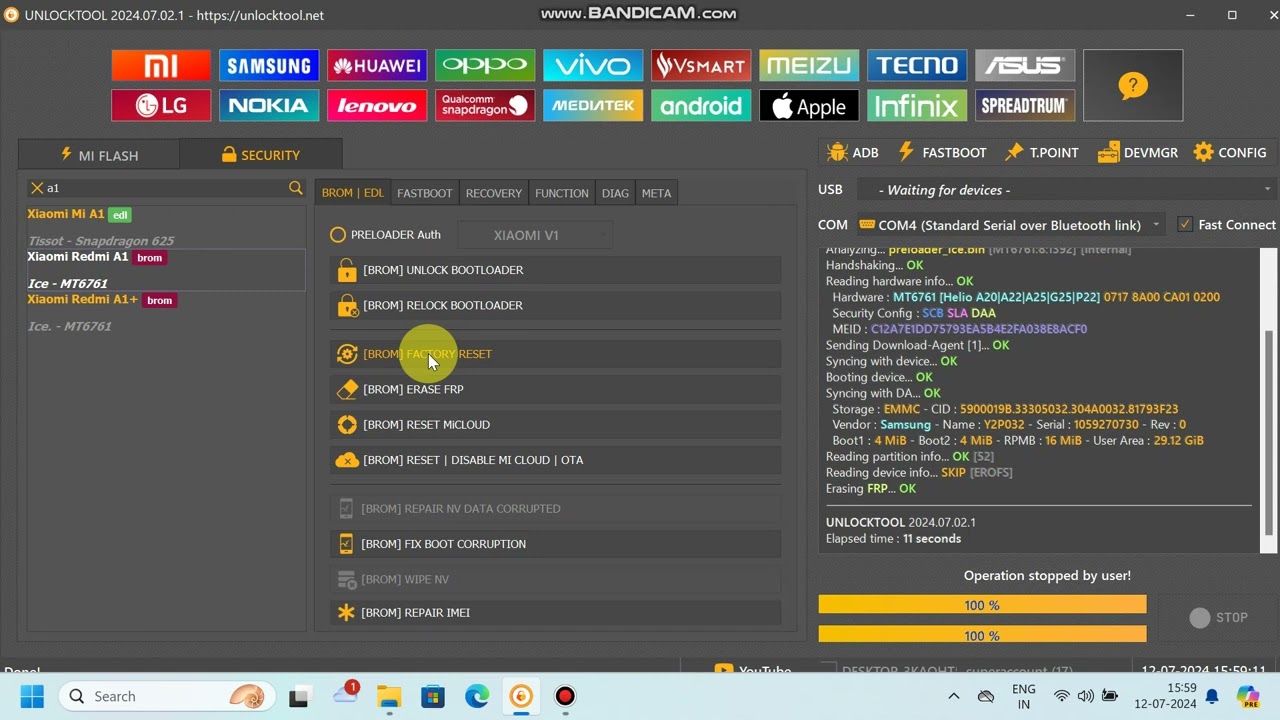Open the Lenovo brand section

377,105
